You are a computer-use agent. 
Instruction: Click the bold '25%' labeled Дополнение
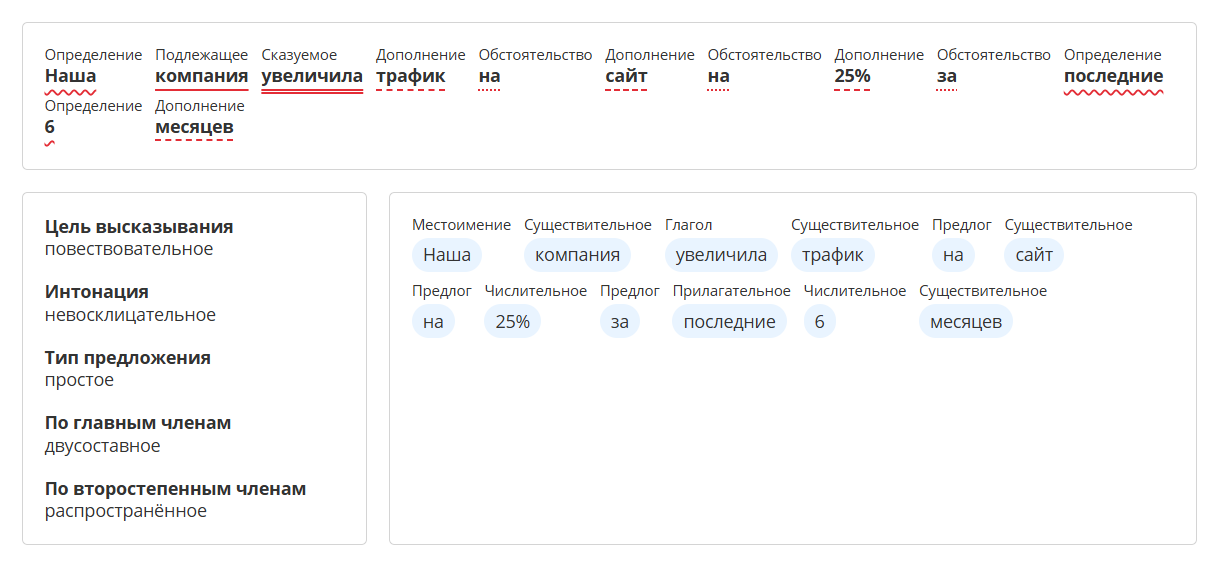(x=852, y=76)
